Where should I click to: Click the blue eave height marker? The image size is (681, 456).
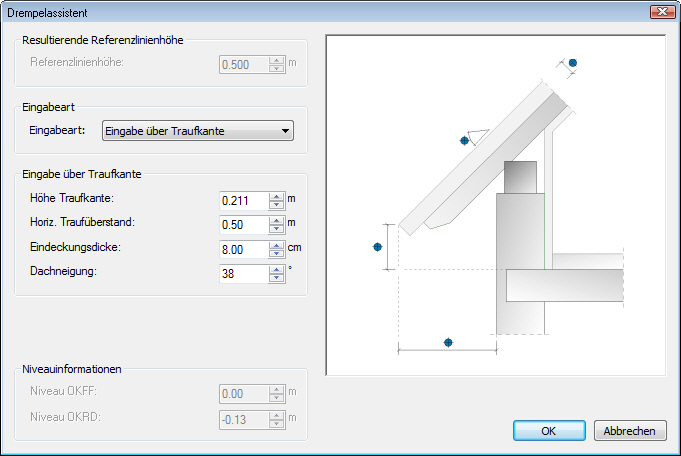tap(377, 247)
